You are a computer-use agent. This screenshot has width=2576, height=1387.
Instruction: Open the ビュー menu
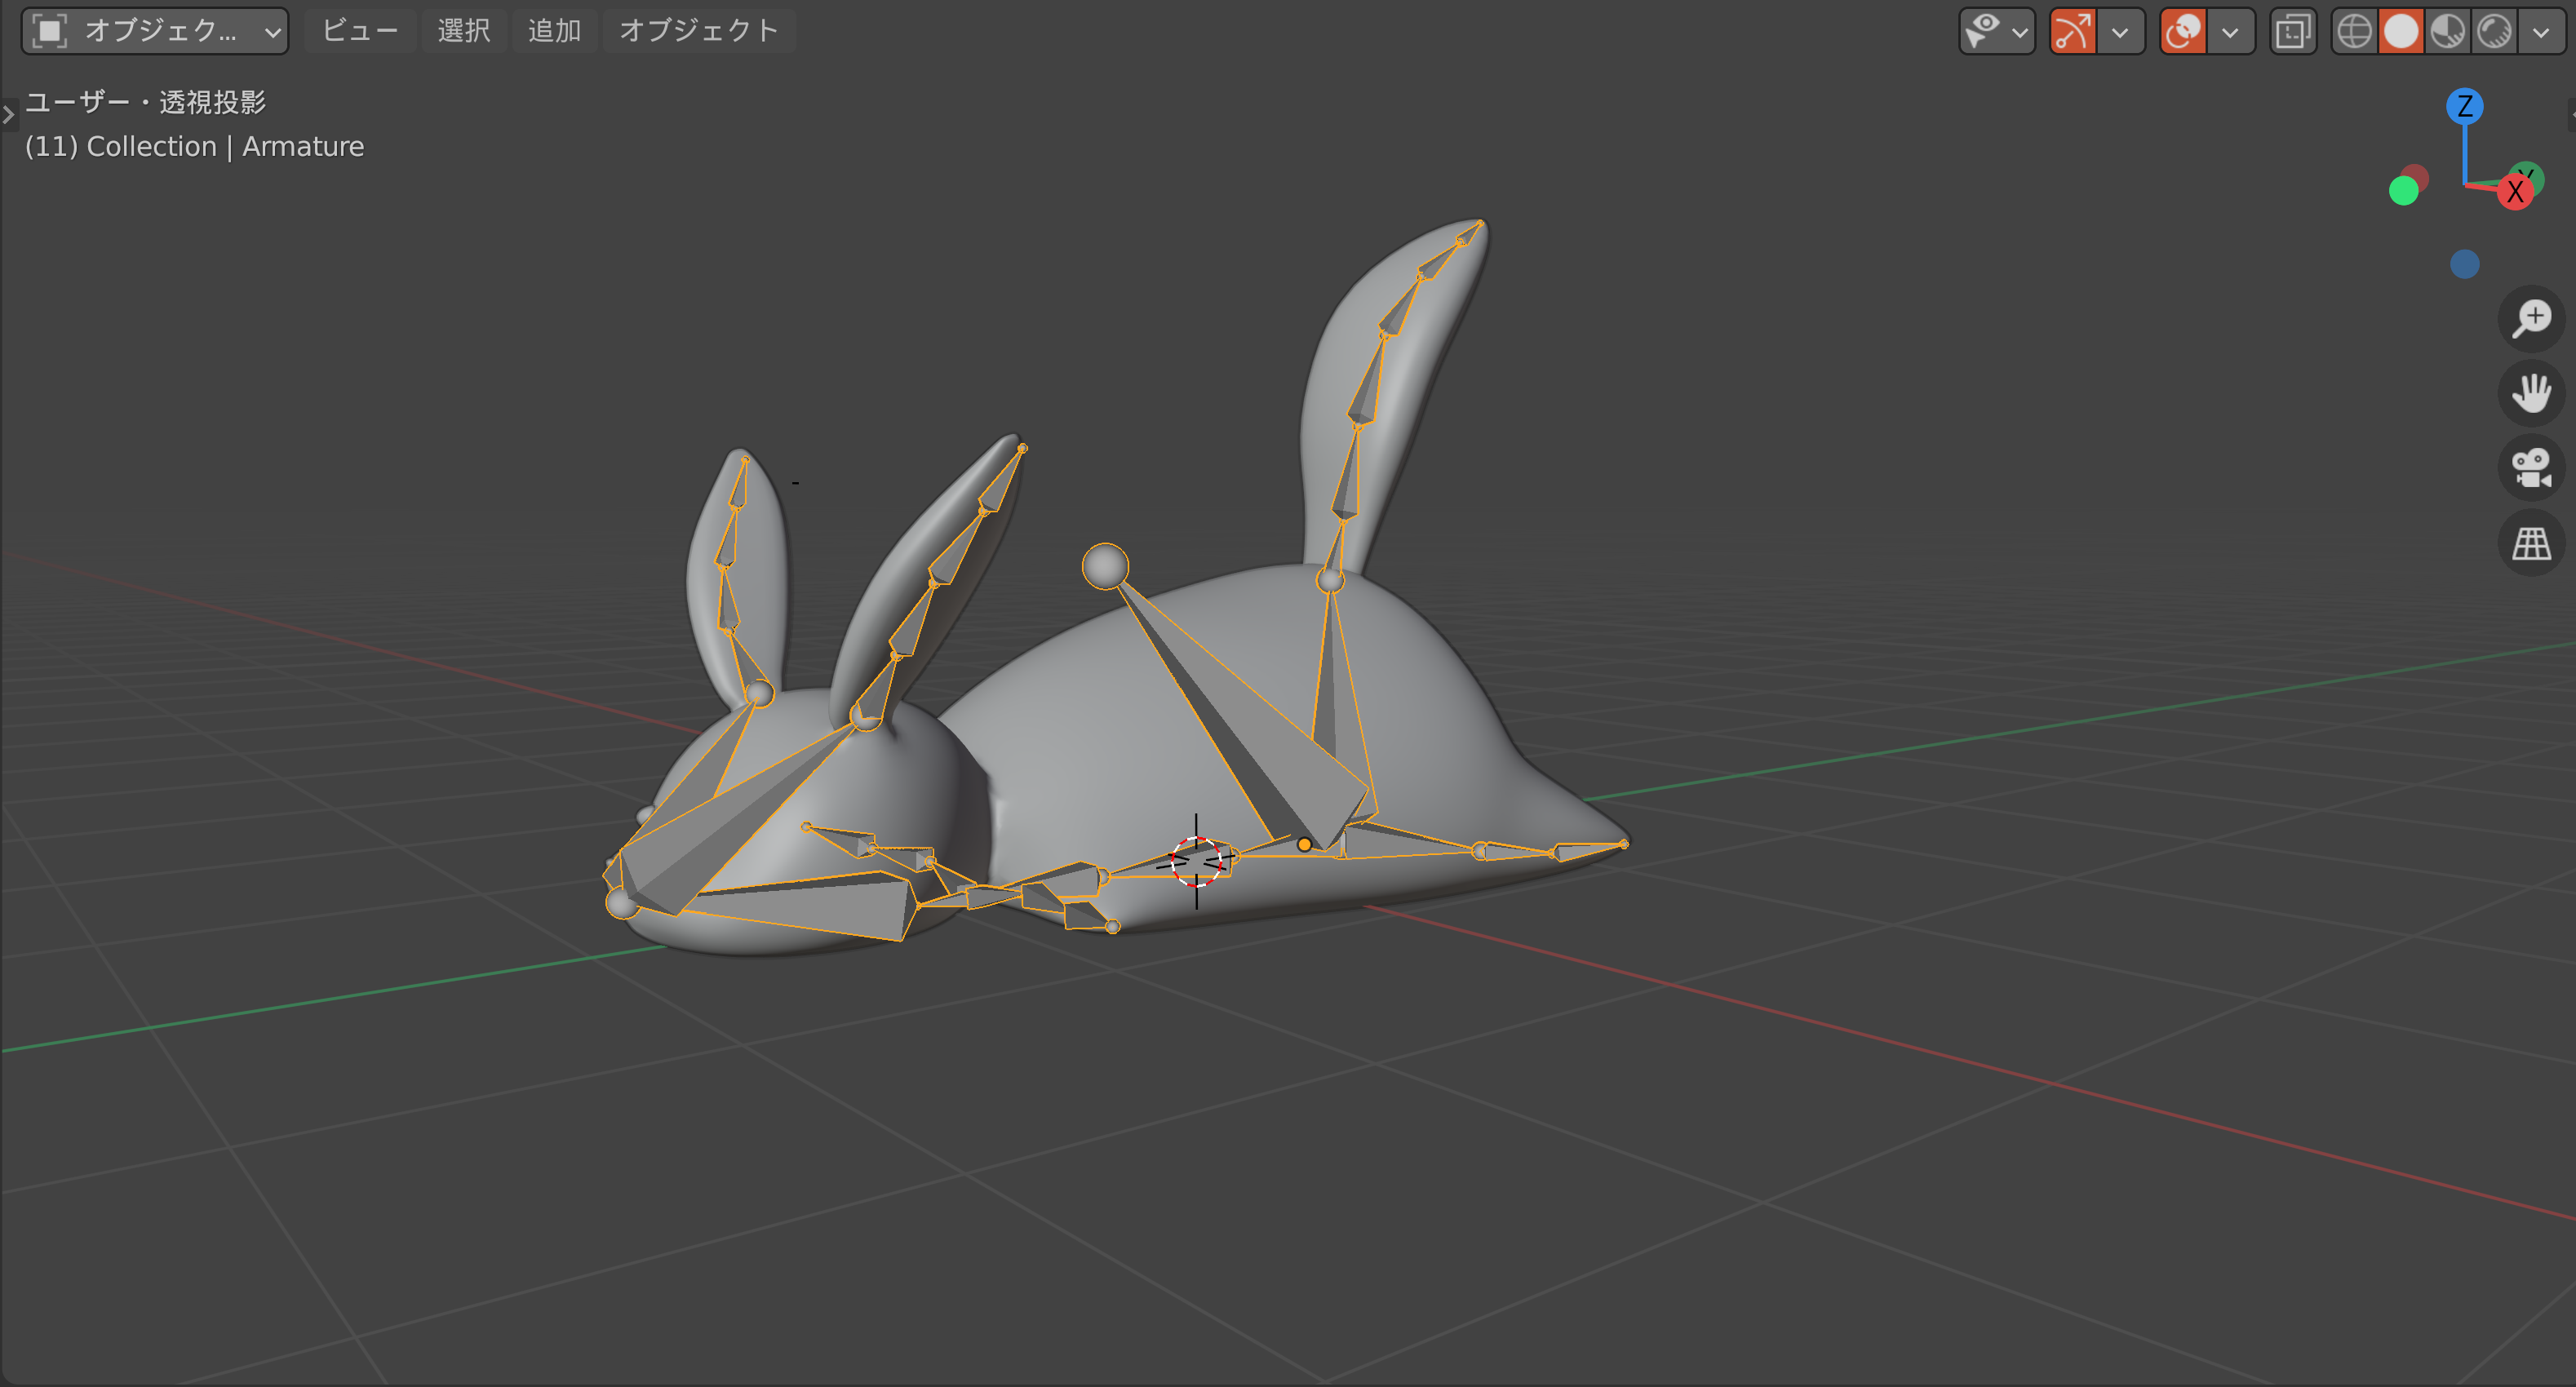(x=360, y=31)
